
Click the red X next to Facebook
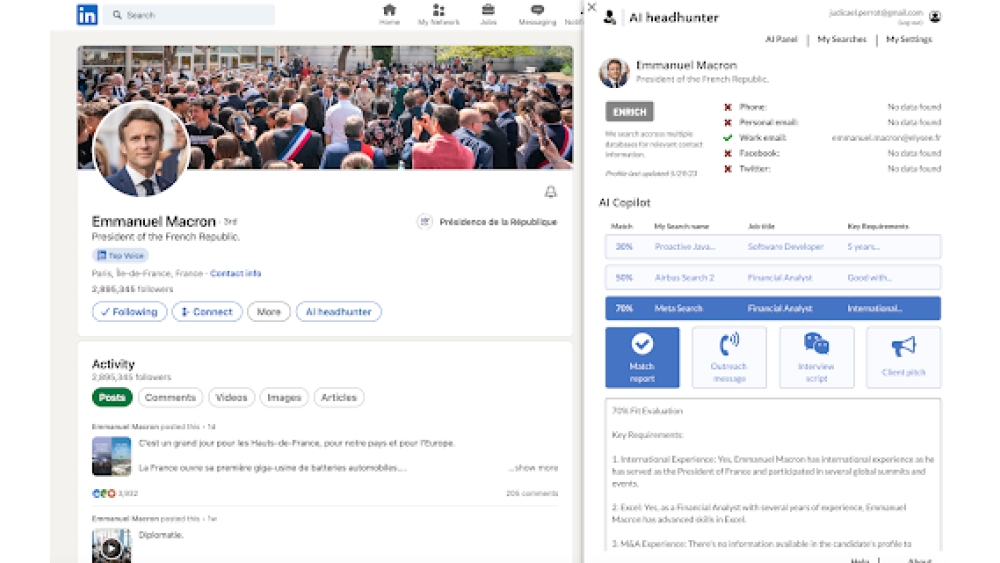coord(728,154)
